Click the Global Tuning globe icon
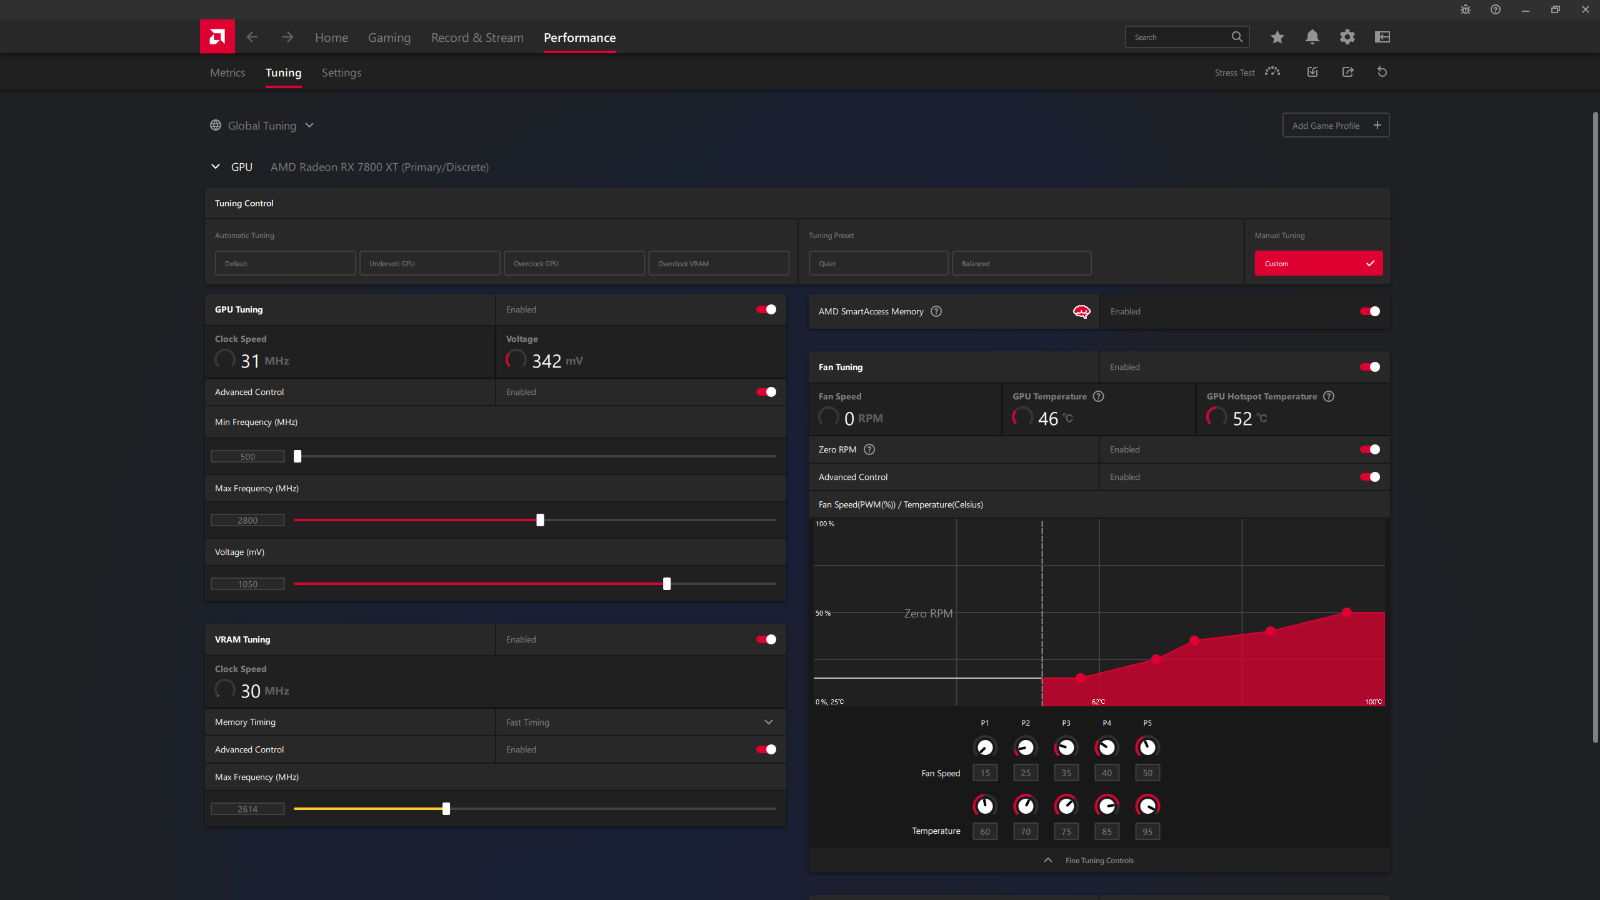The image size is (1600, 900). tap(215, 125)
